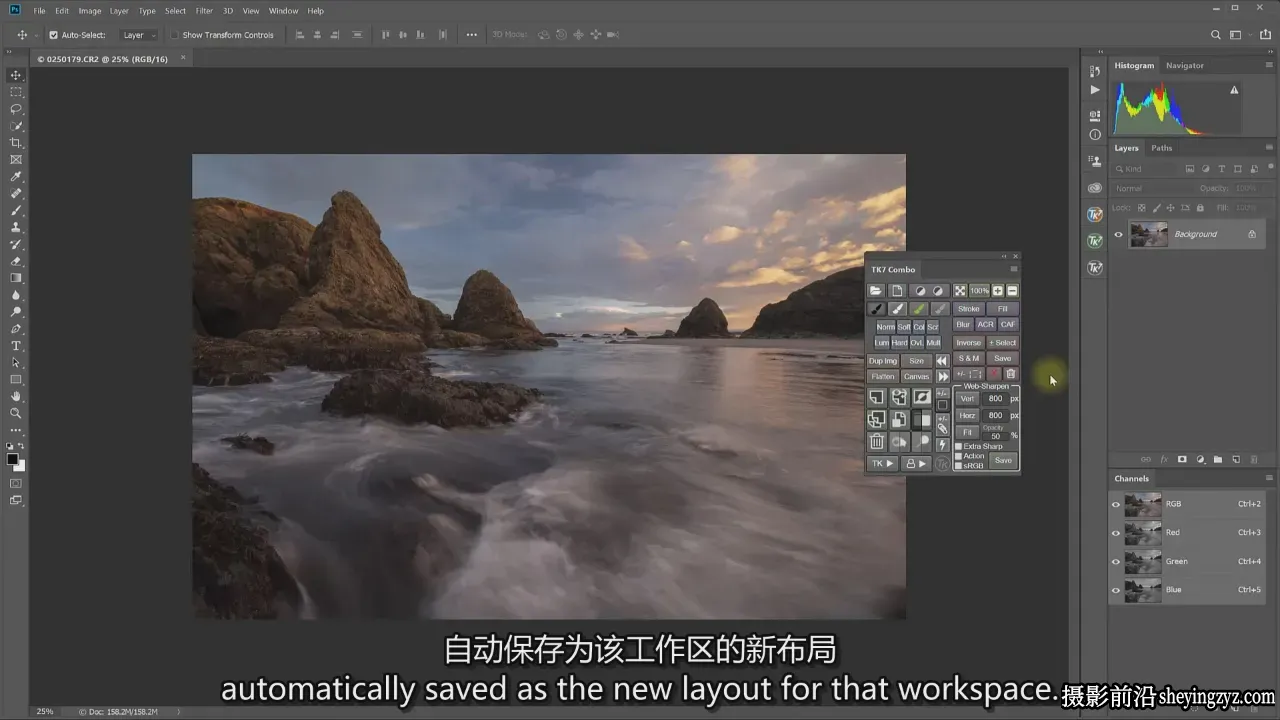Image resolution: width=1280 pixels, height=720 pixels.
Task: Open the Filter menu
Action: [204, 11]
